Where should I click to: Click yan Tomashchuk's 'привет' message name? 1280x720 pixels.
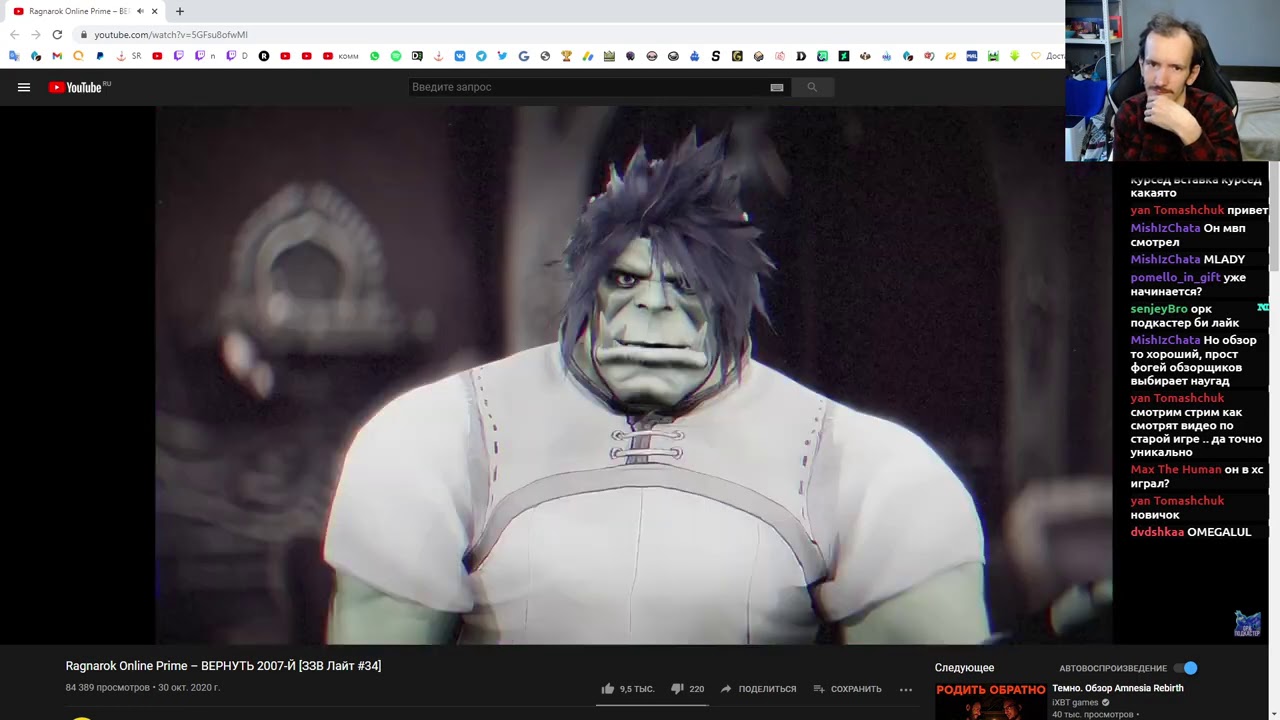(x=1177, y=211)
